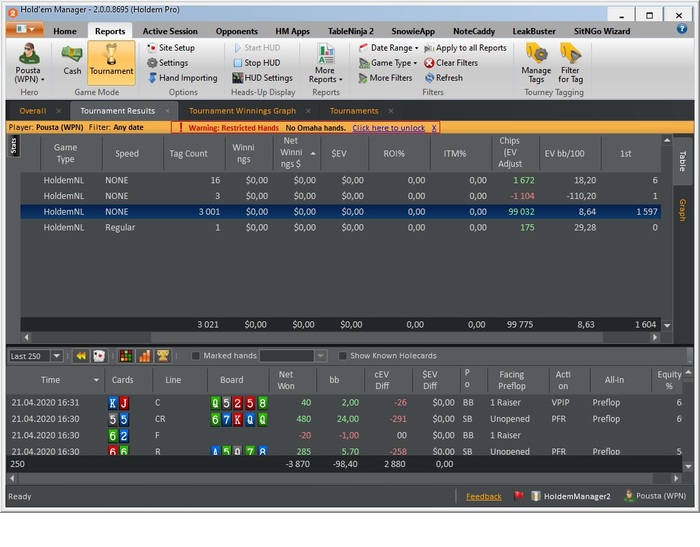The image size is (700, 547).
Task: Expand the Stats side panel
Action: 13,146
